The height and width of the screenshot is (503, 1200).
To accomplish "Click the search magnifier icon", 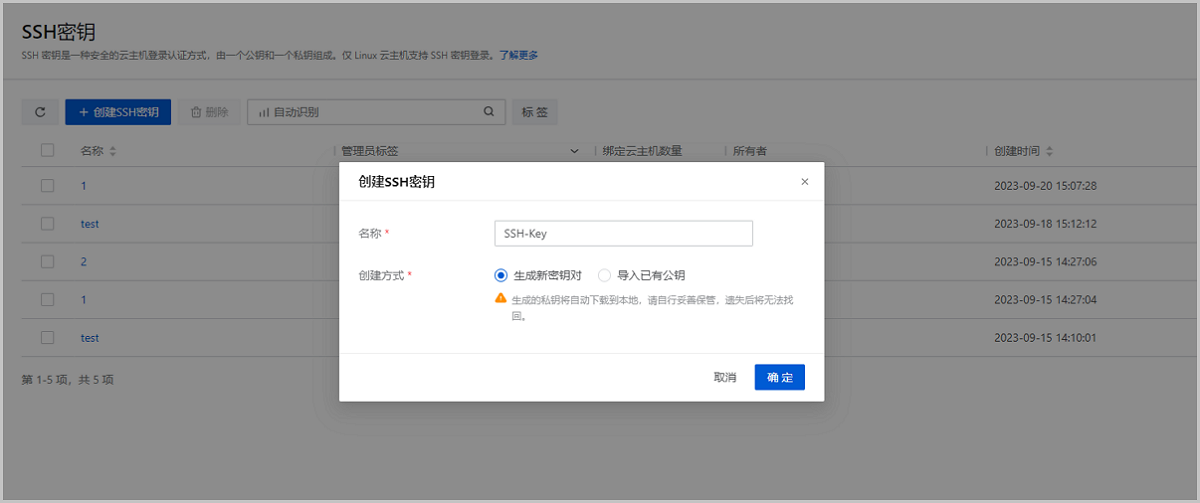I will click(x=489, y=112).
